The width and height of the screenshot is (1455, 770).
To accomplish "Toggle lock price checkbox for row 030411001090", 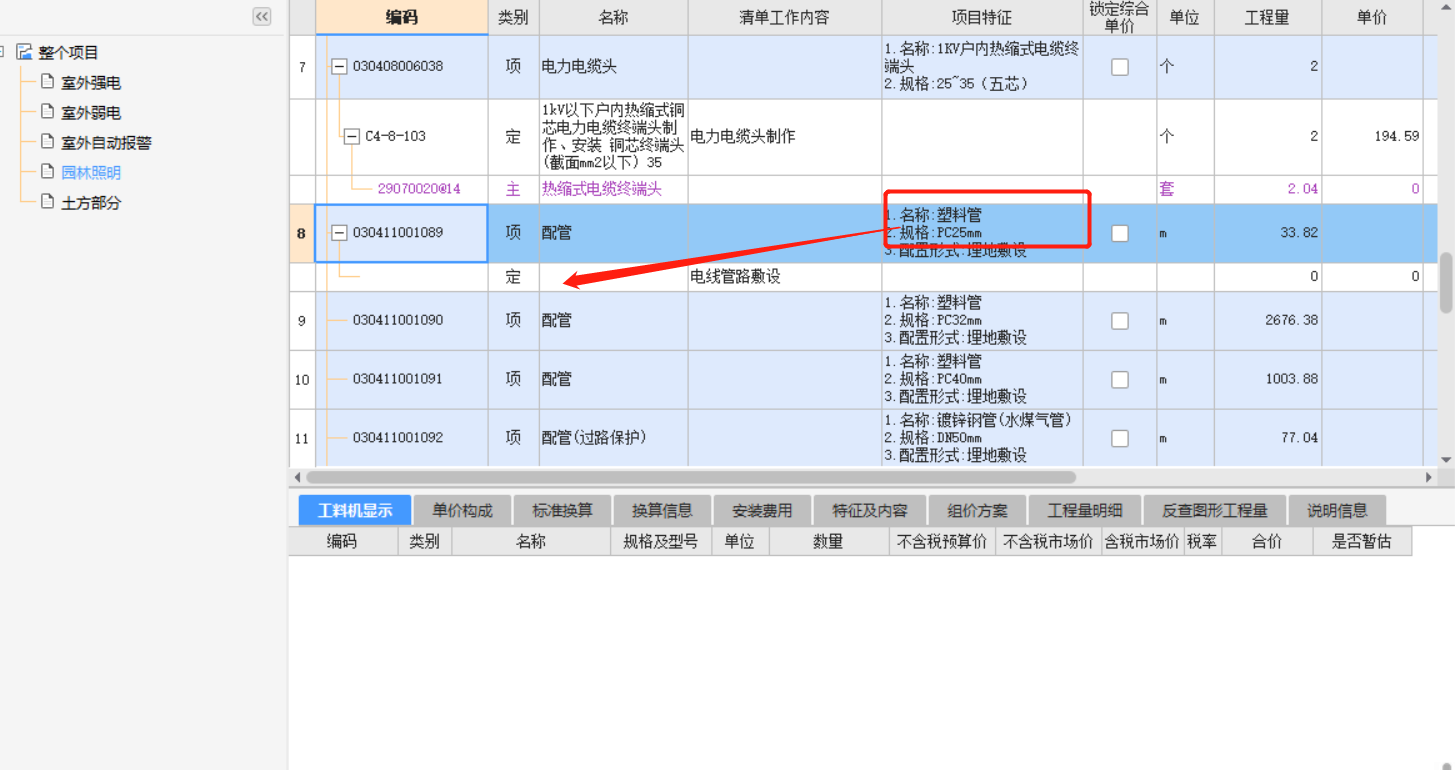I will [1120, 321].
